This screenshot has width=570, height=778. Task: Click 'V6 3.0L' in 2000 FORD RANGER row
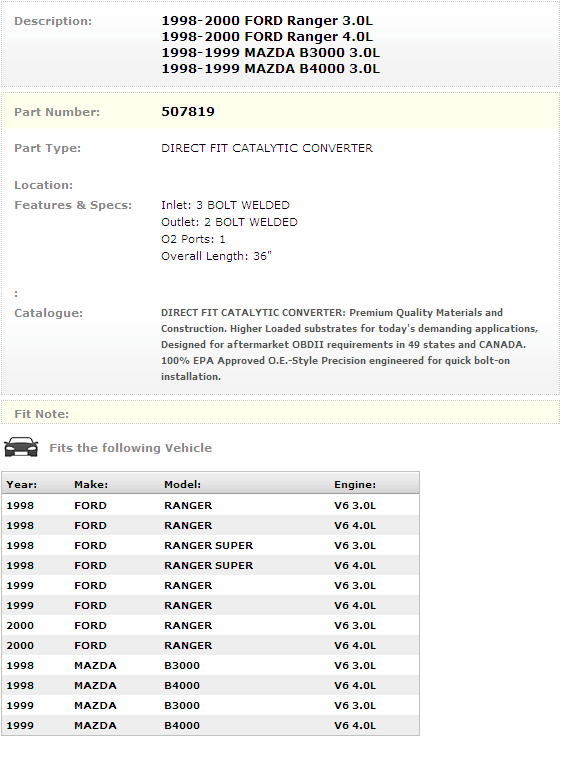pyautogui.click(x=355, y=625)
